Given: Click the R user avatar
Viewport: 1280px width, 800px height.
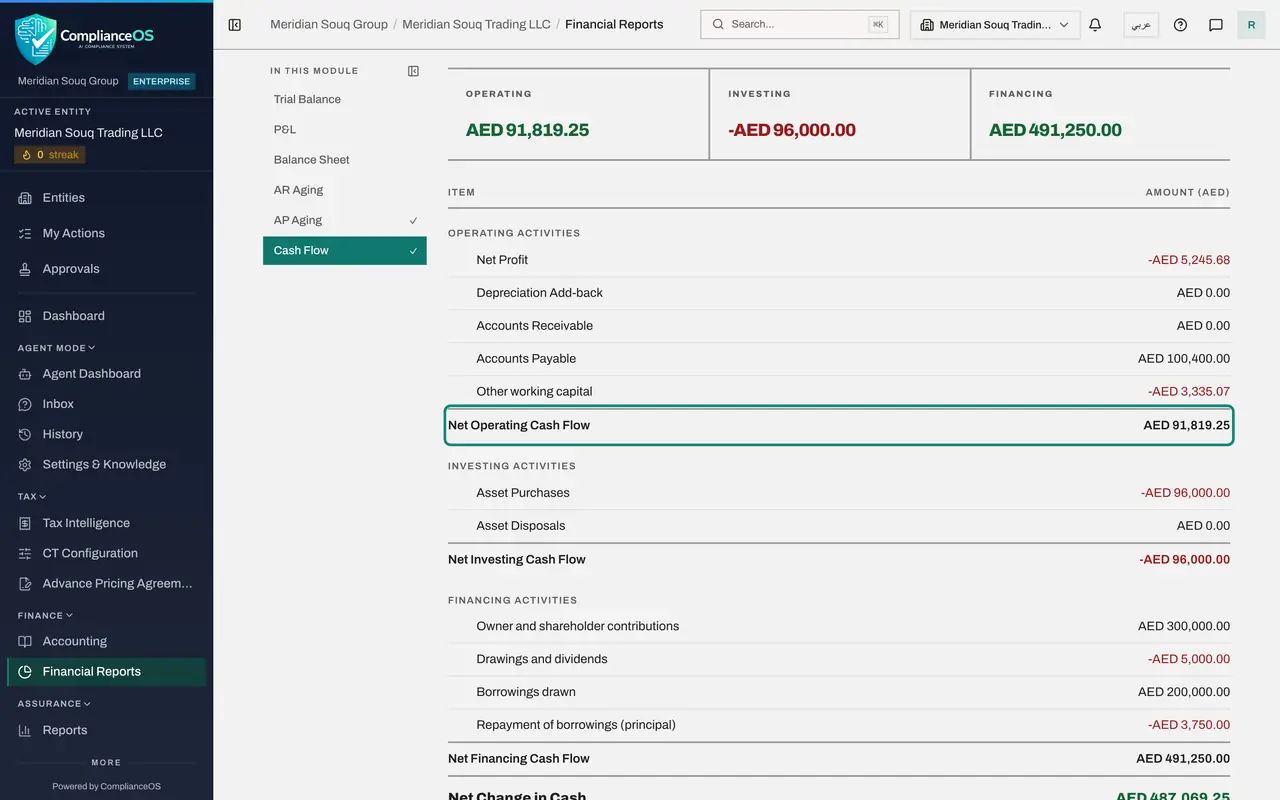Looking at the screenshot, I should click(x=1251, y=25).
